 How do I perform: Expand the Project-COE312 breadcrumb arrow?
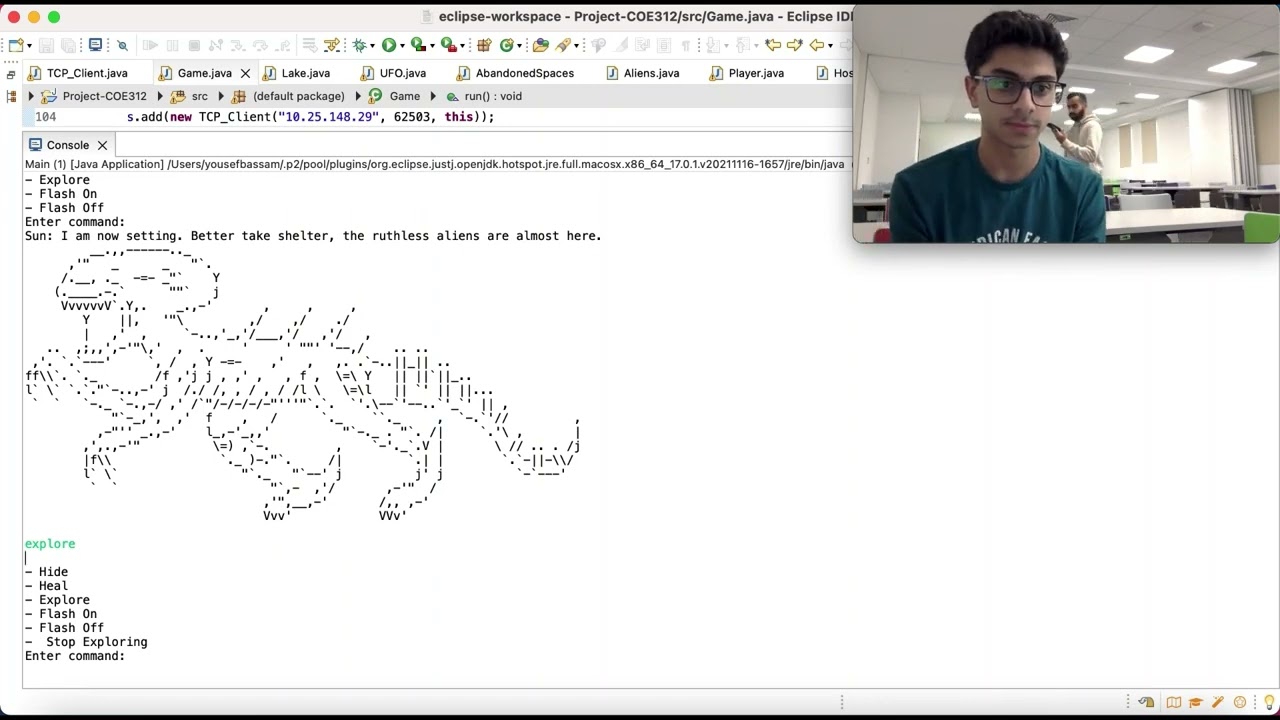coord(31,96)
